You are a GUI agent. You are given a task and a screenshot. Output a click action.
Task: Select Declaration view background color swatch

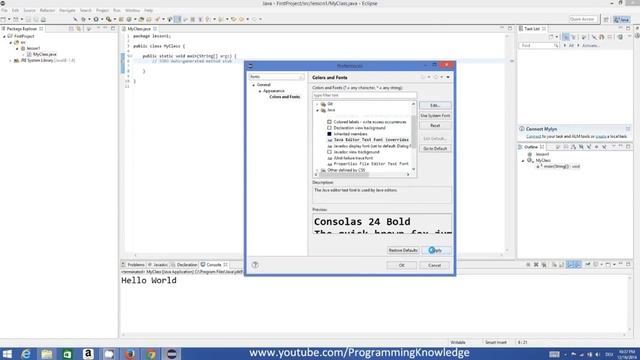(329, 128)
